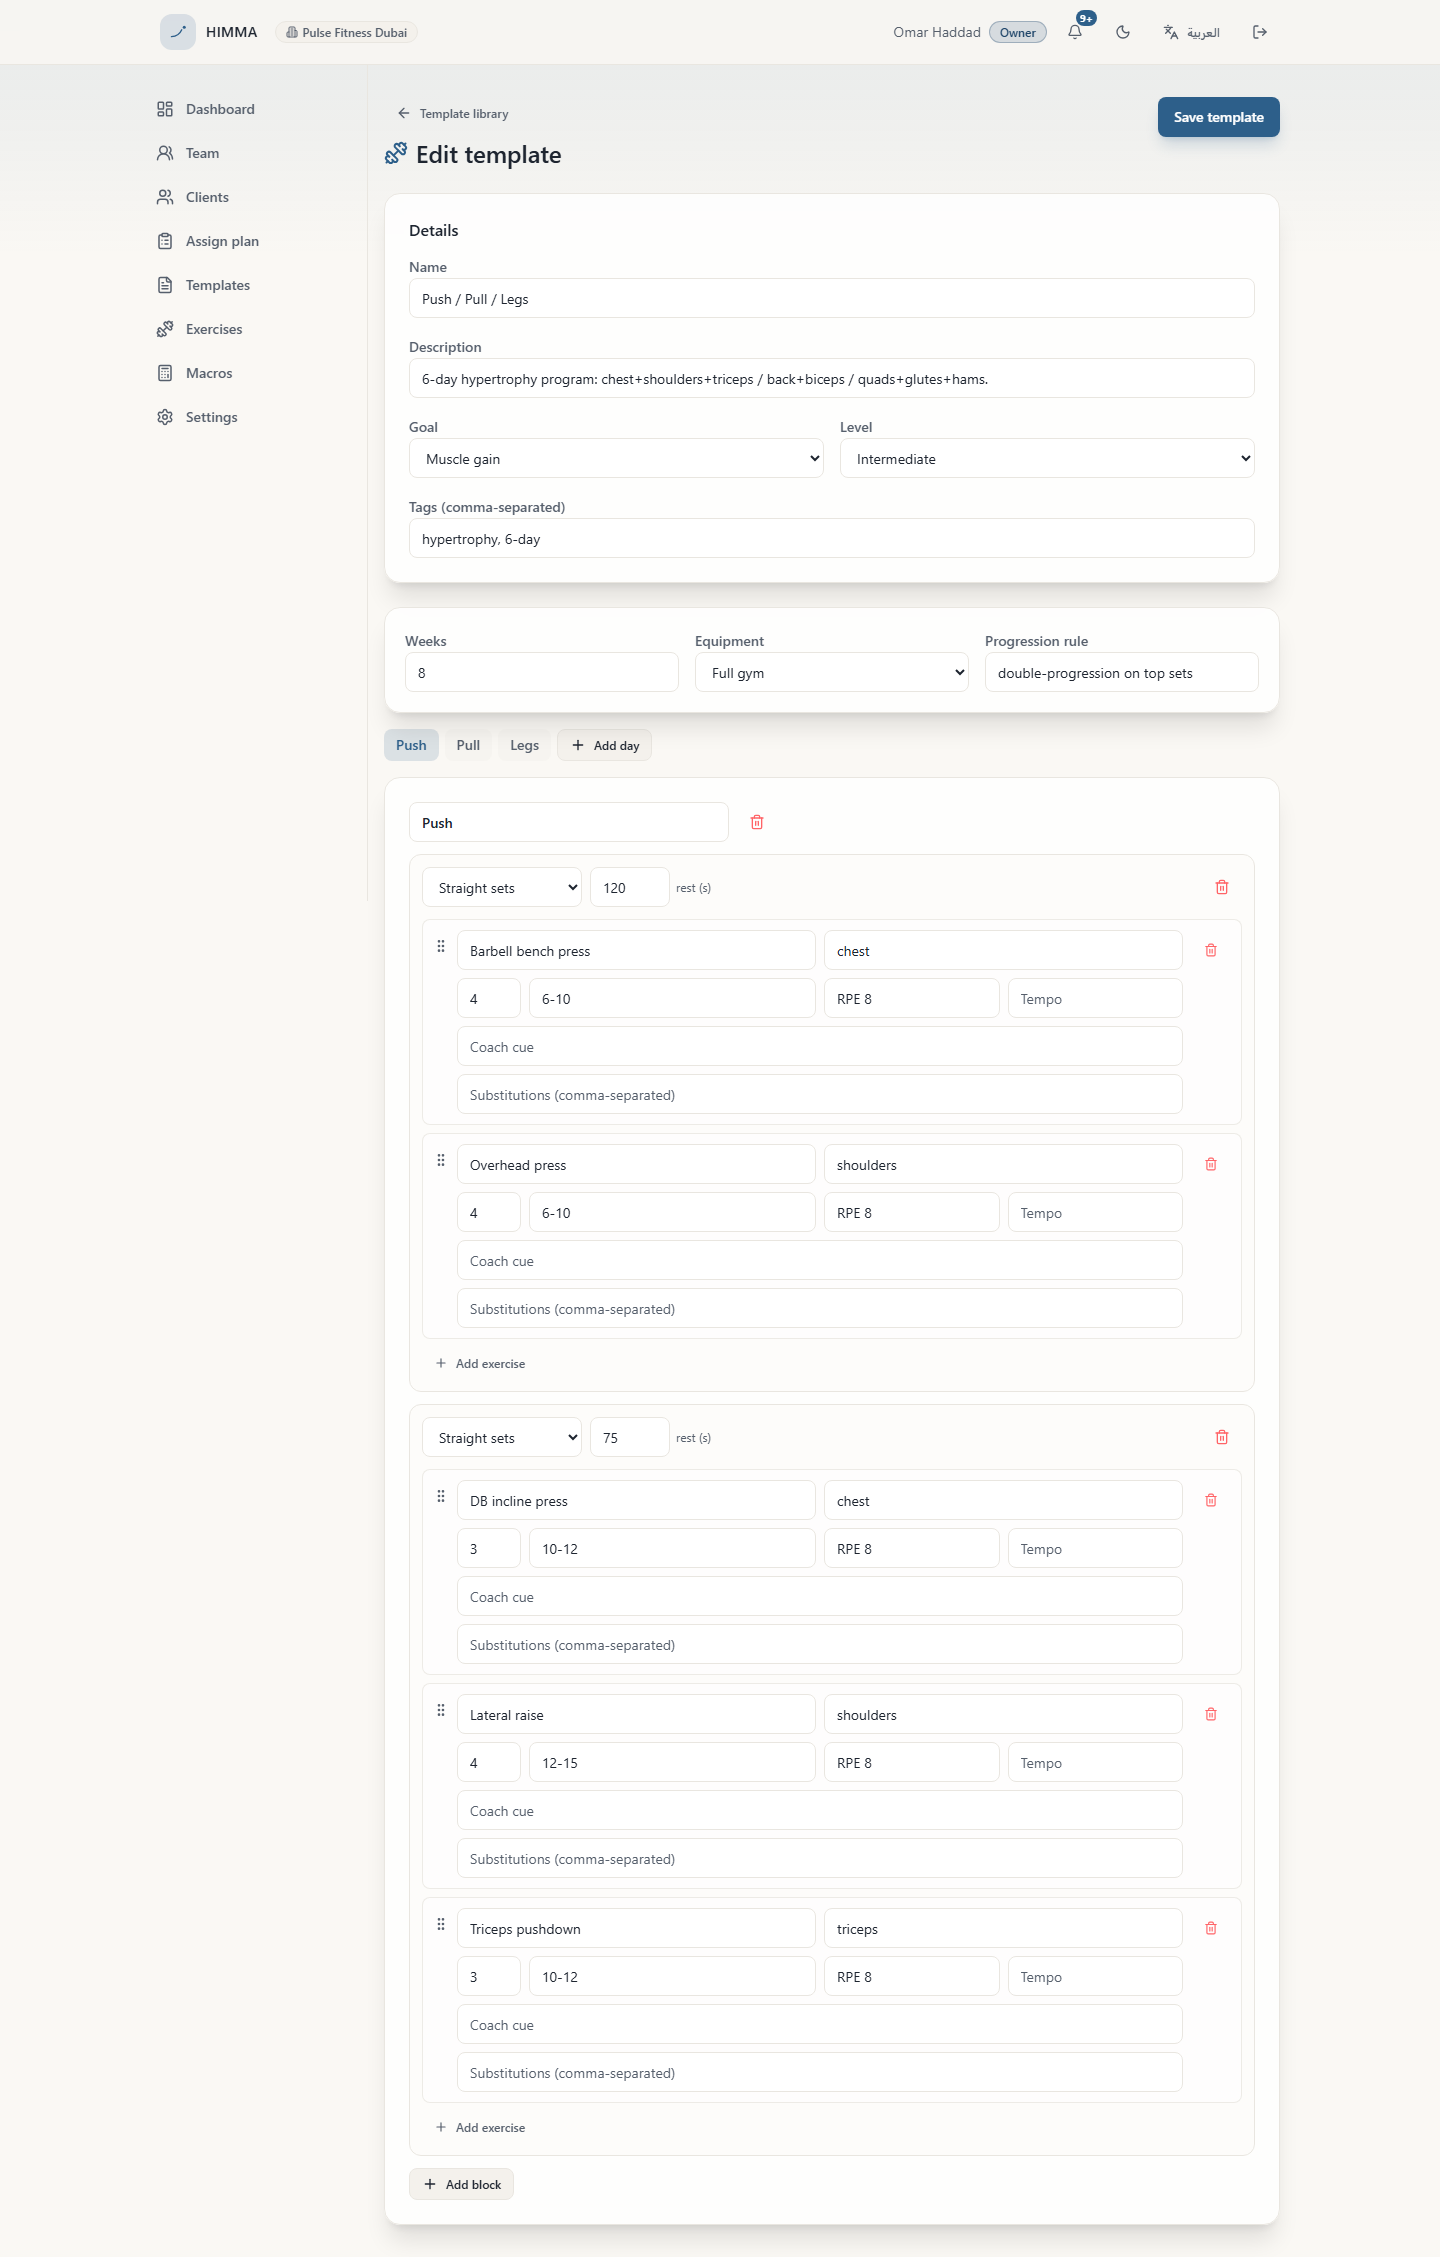The image size is (1440, 2257).
Task: Switch language to العربية
Action: pos(1192,32)
